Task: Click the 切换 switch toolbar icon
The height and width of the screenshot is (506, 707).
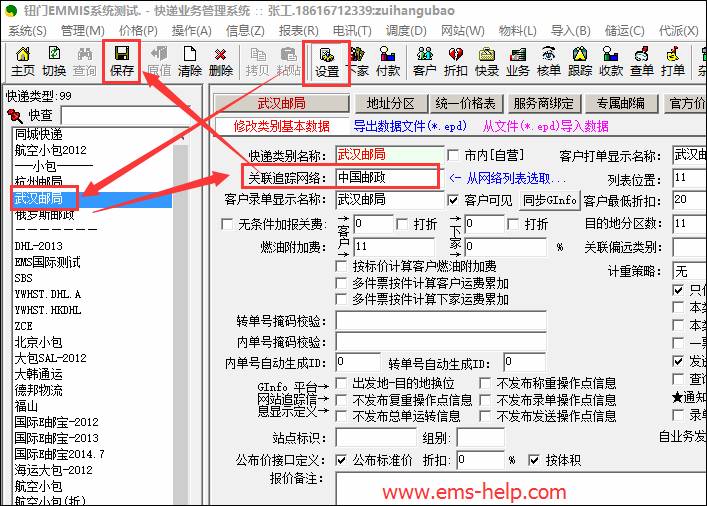Action: click(54, 62)
